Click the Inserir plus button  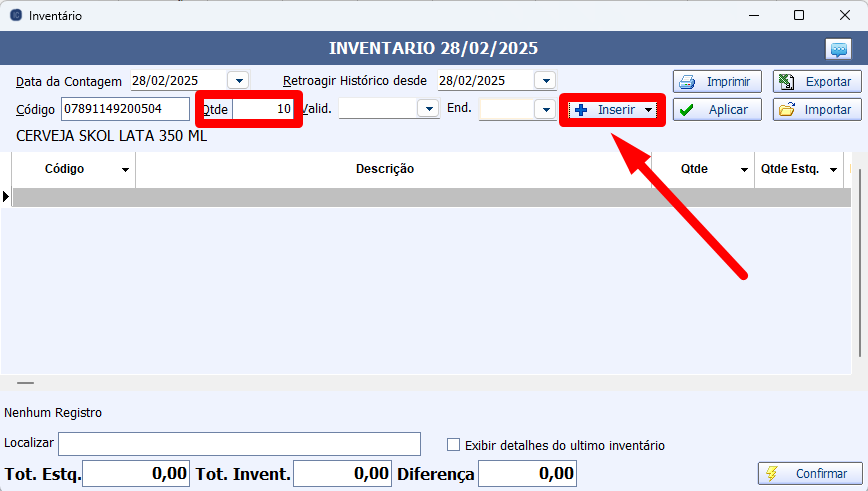[605, 110]
